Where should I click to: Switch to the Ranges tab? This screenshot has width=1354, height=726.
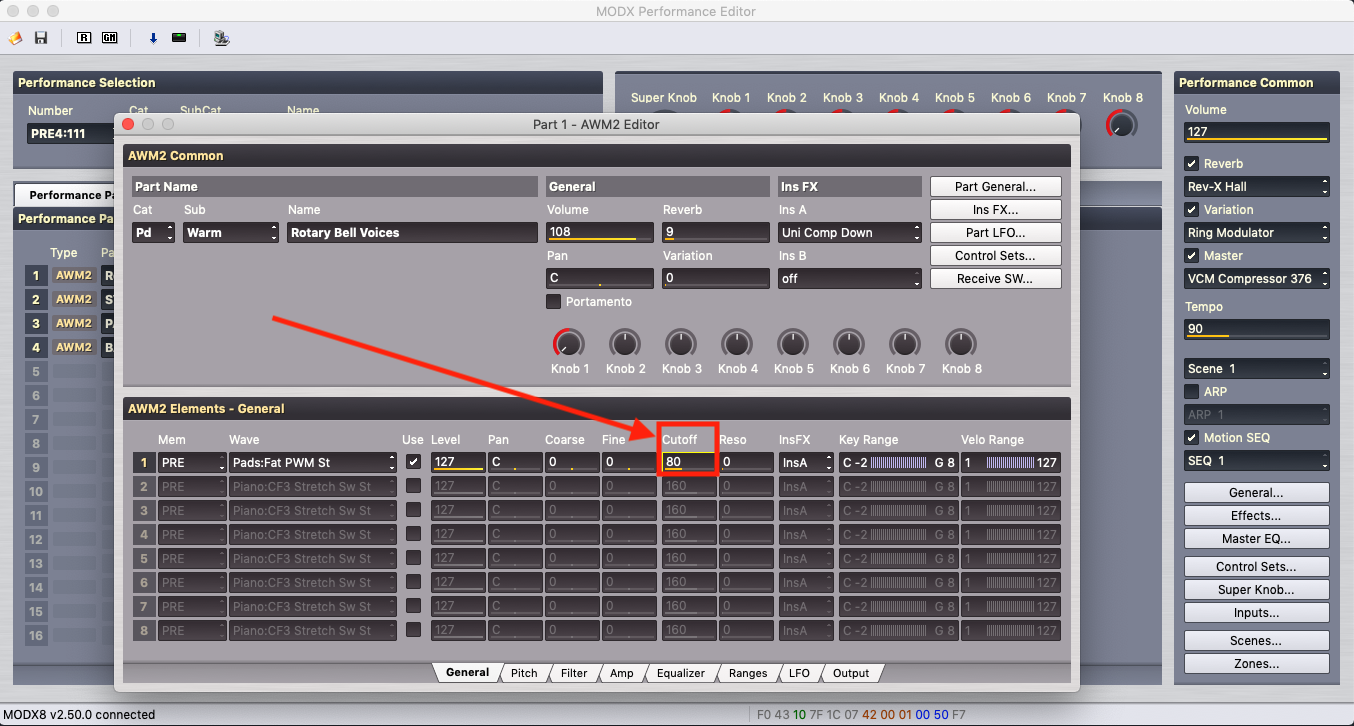pos(748,673)
